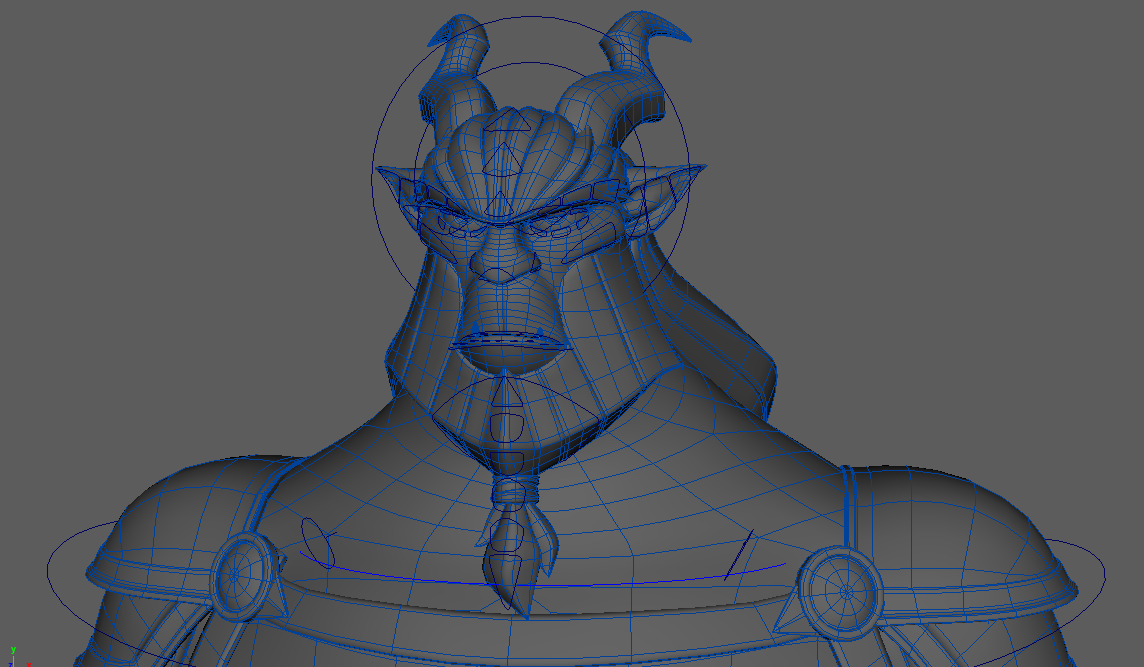1144x667 pixels.
Task: Click the tip of the right horn
Action: coord(686,38)
